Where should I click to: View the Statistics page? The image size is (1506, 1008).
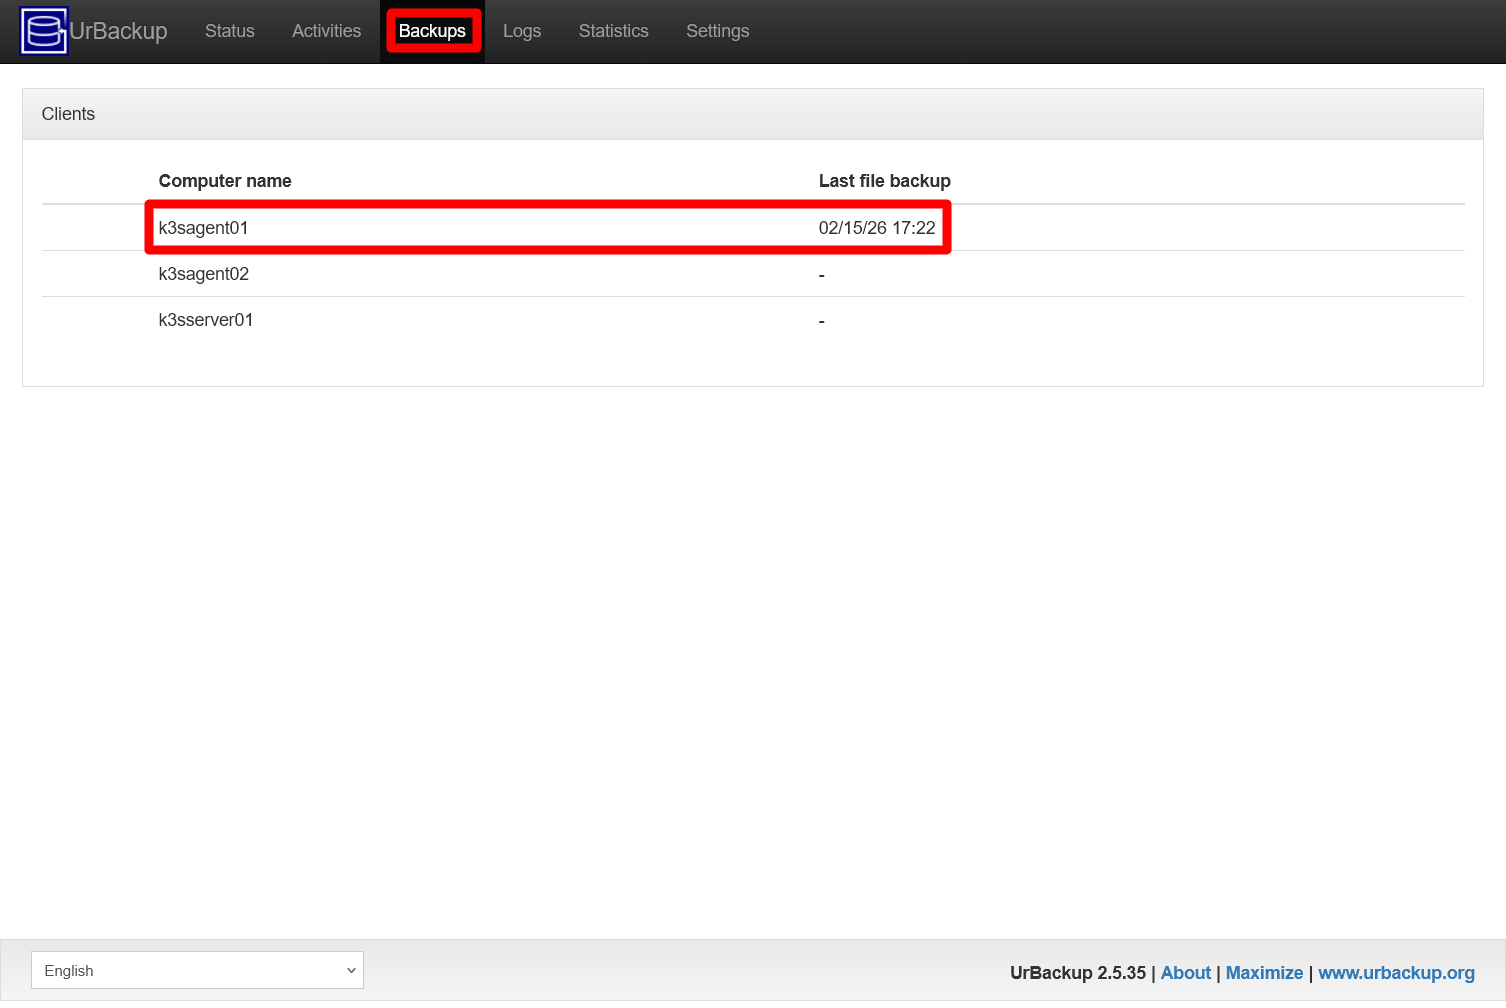click(613, 31)
